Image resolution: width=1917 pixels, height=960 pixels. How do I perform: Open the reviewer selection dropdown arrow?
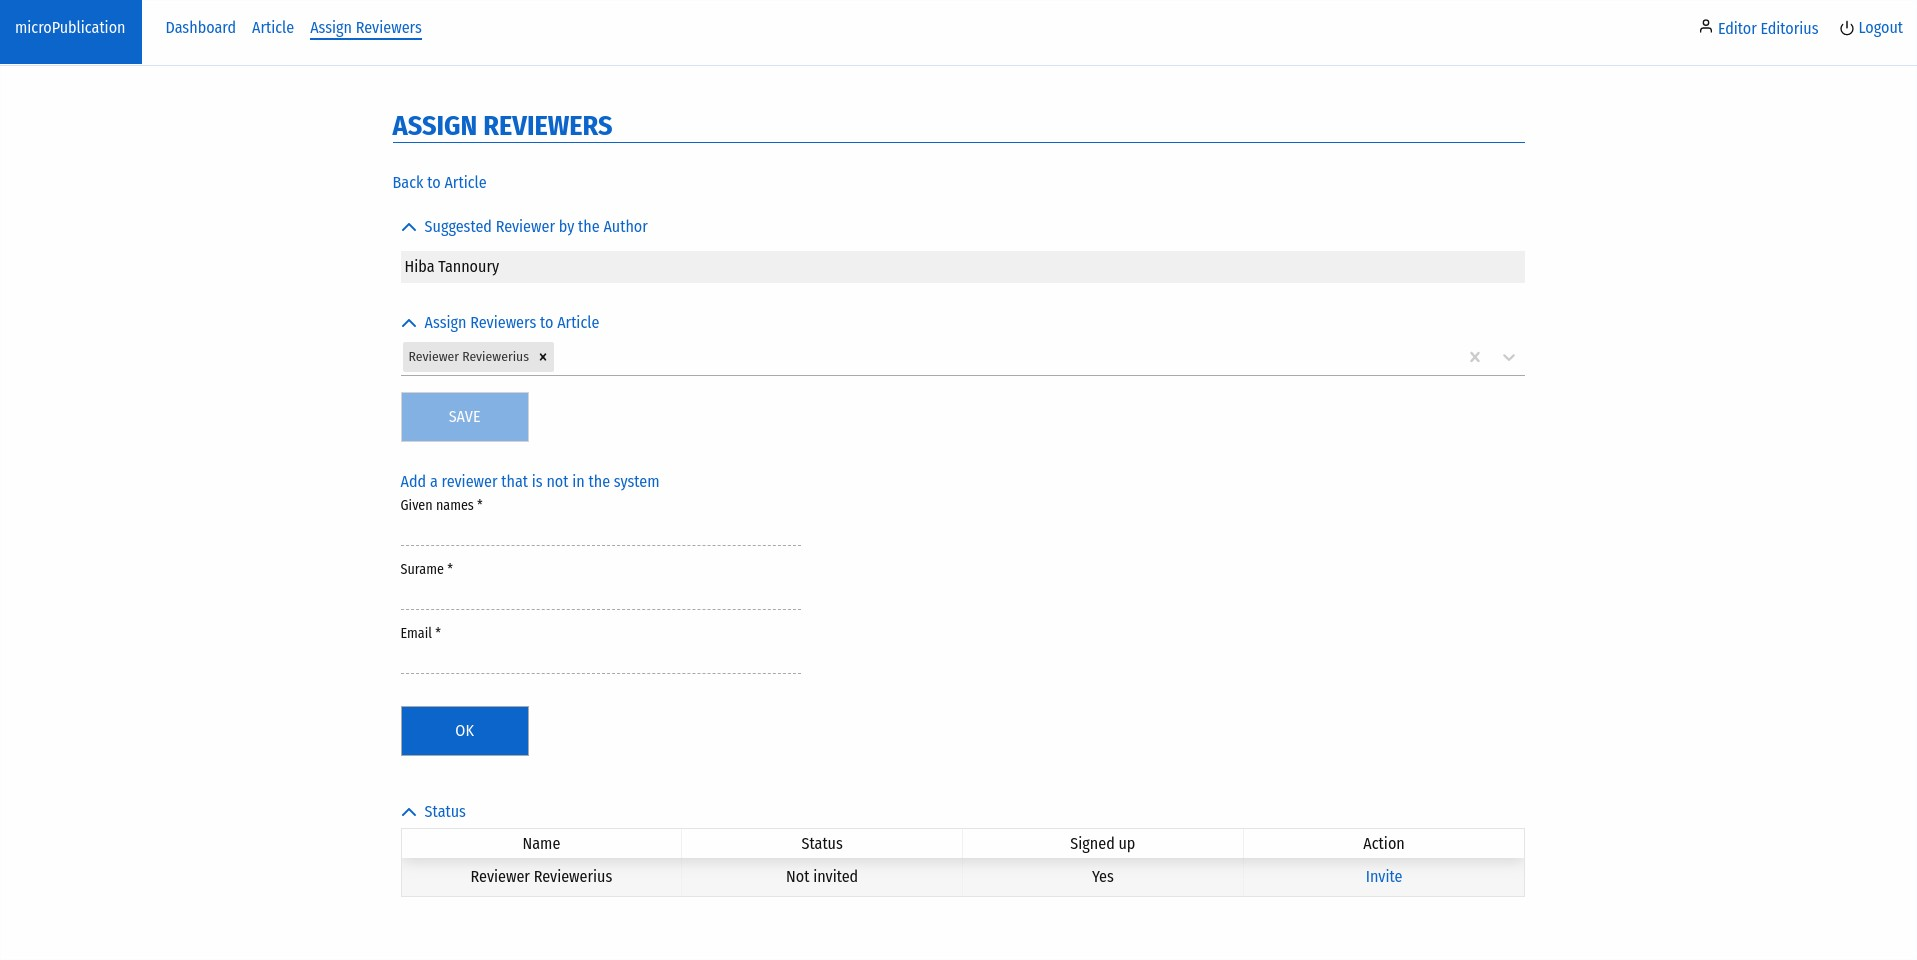1508,357
